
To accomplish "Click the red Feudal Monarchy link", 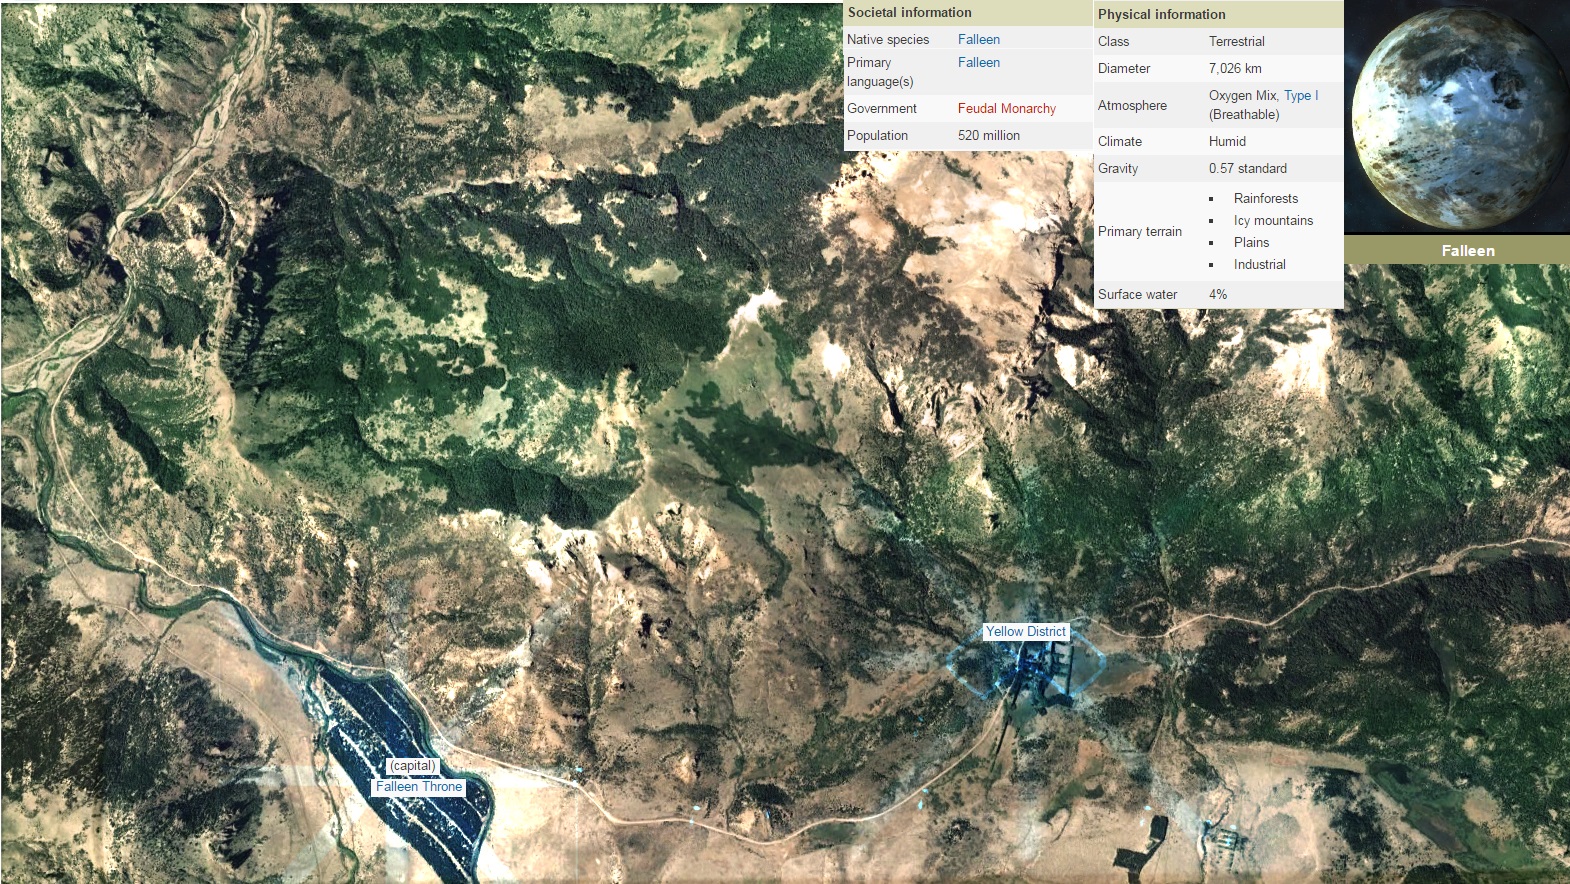I will click(x=1006, y=108).
